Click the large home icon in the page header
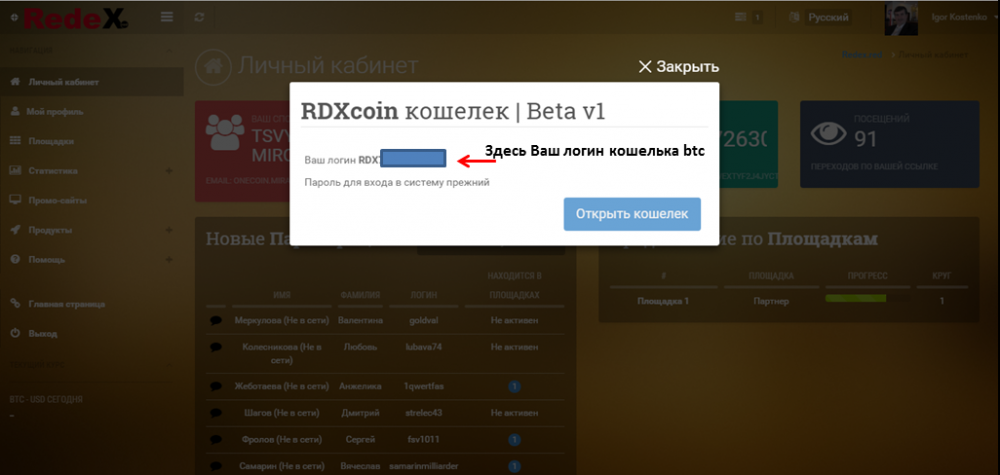This screenshot has height=475, width=1000. (213, 66)
